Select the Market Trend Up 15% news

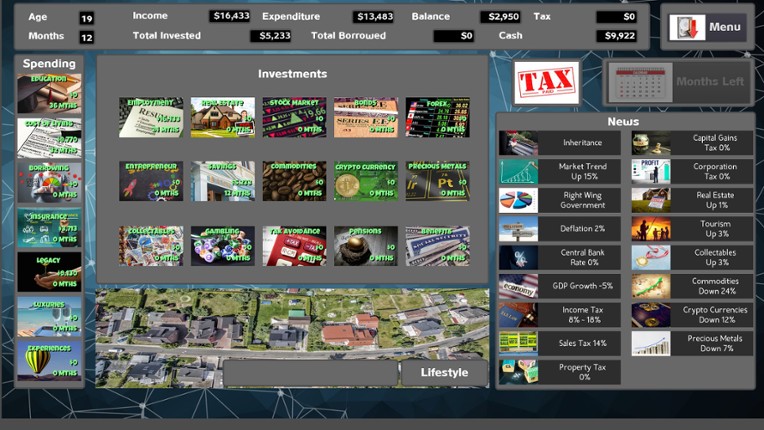point(560,172)
